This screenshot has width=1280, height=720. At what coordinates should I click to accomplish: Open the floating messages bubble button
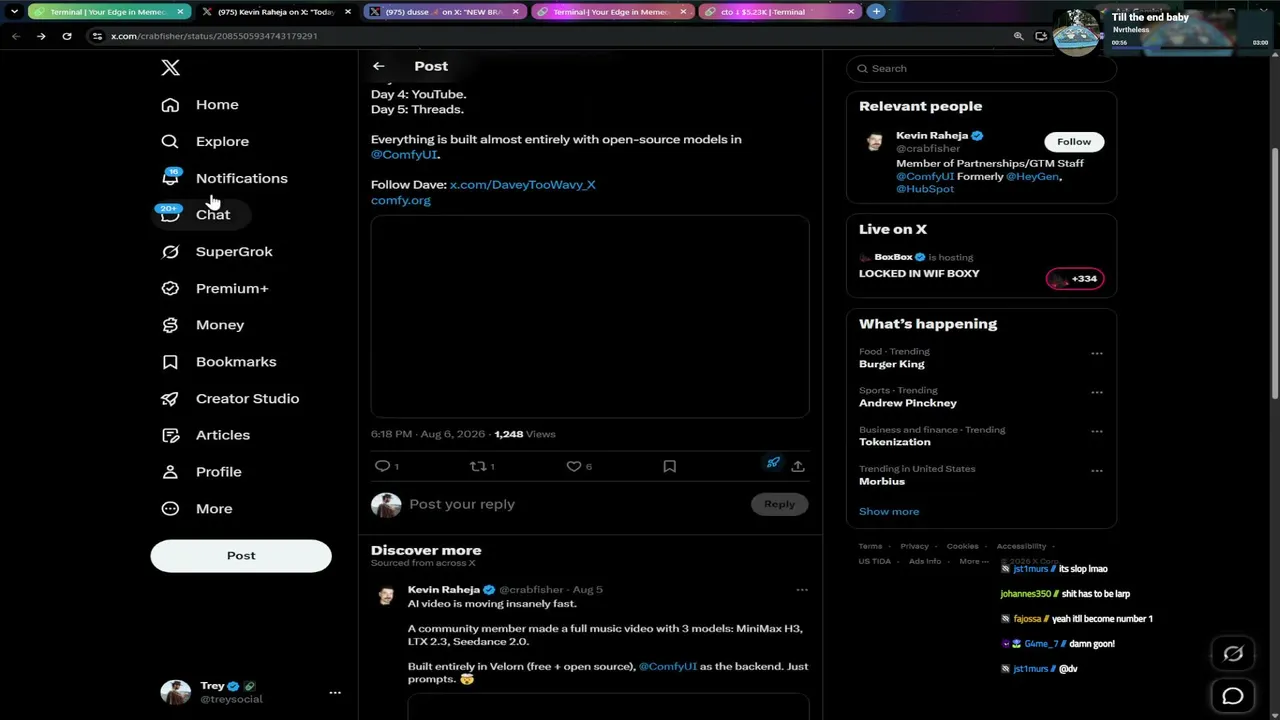(1233, 696)
